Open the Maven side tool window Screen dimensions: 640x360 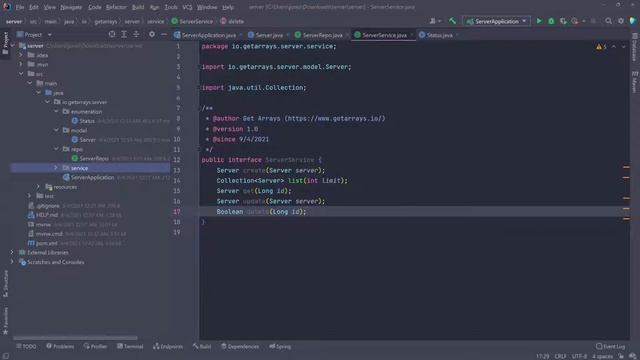(635, 82)
